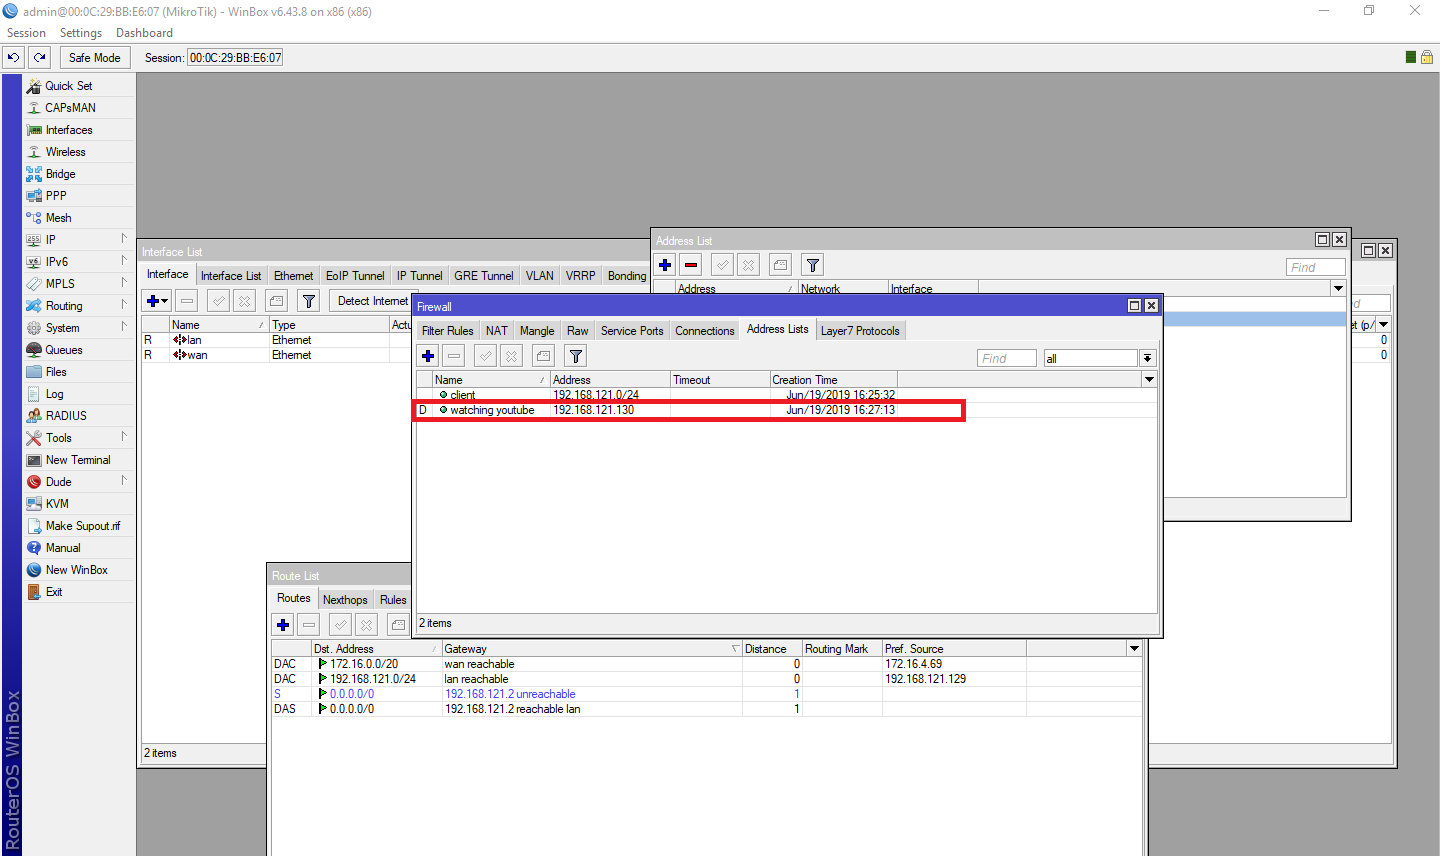Viewport: 1440px width, 856px height.
Task: Open Manual from sidebar
Action: [79, 548]
